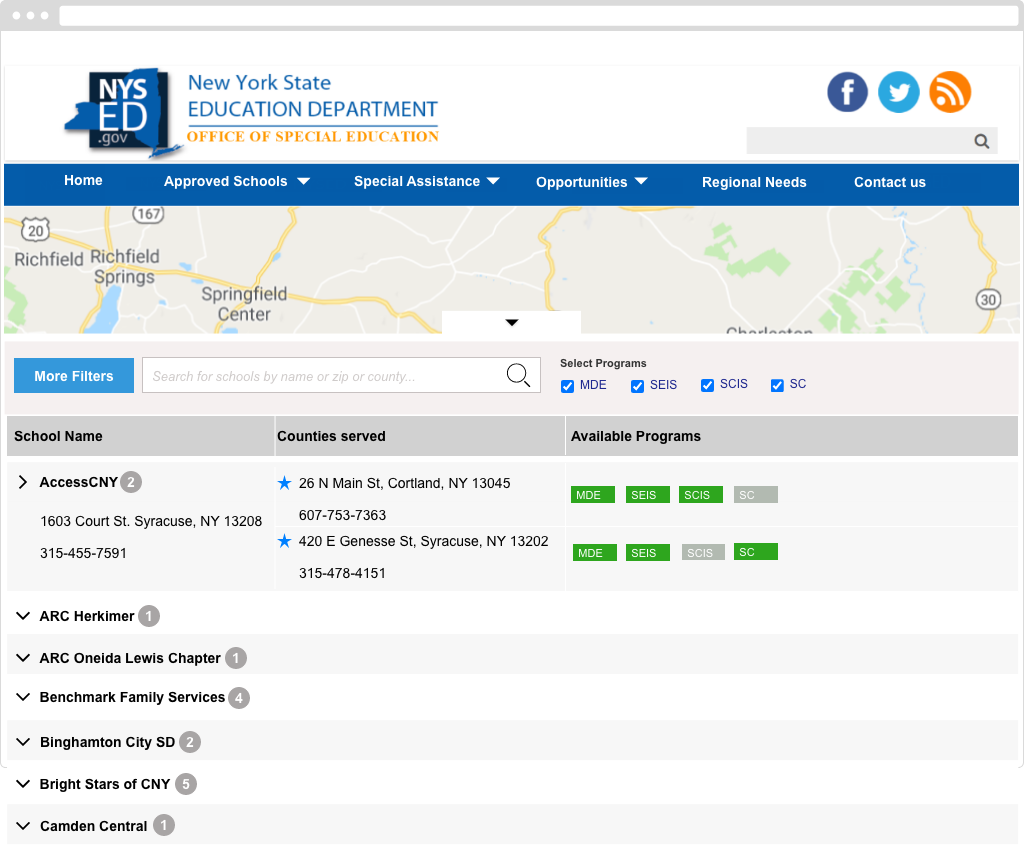Click the star beside 420 E Genesse St
Viewport: 1024px width, 845px height.
coord(284,541)
